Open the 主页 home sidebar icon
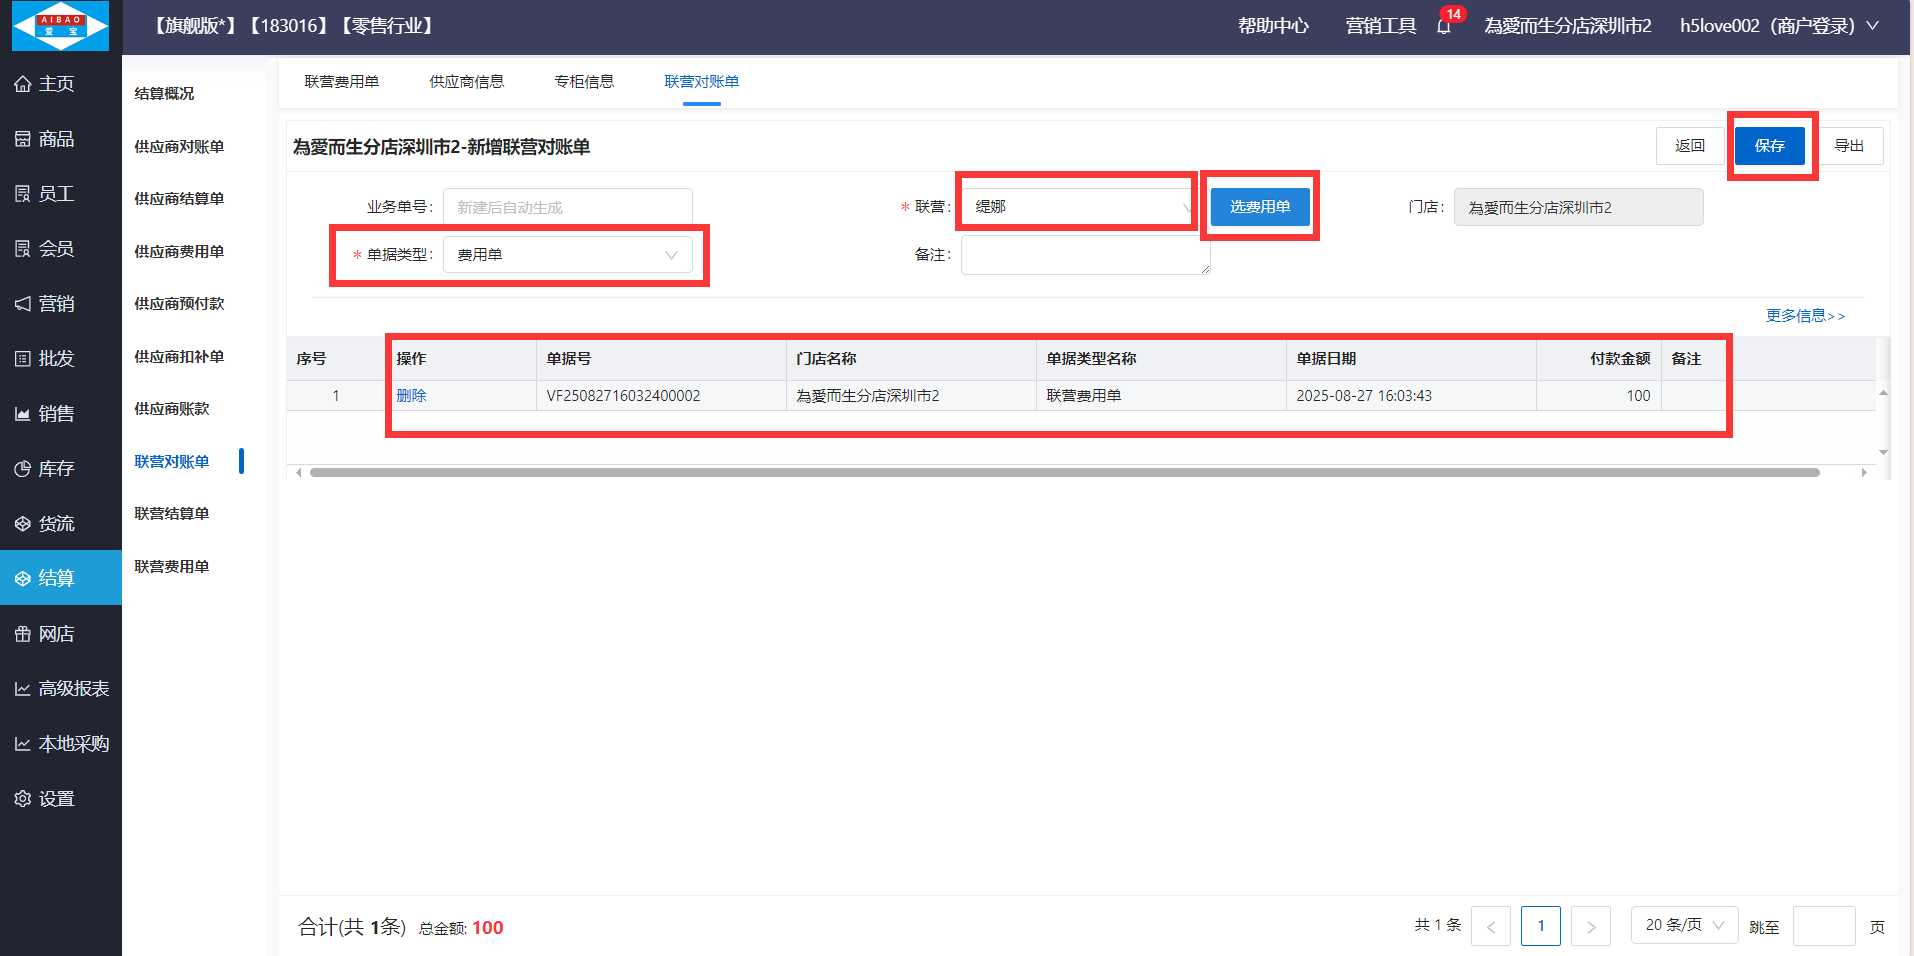The height and width of the screenshot is (956, 1914). [23, 84]
